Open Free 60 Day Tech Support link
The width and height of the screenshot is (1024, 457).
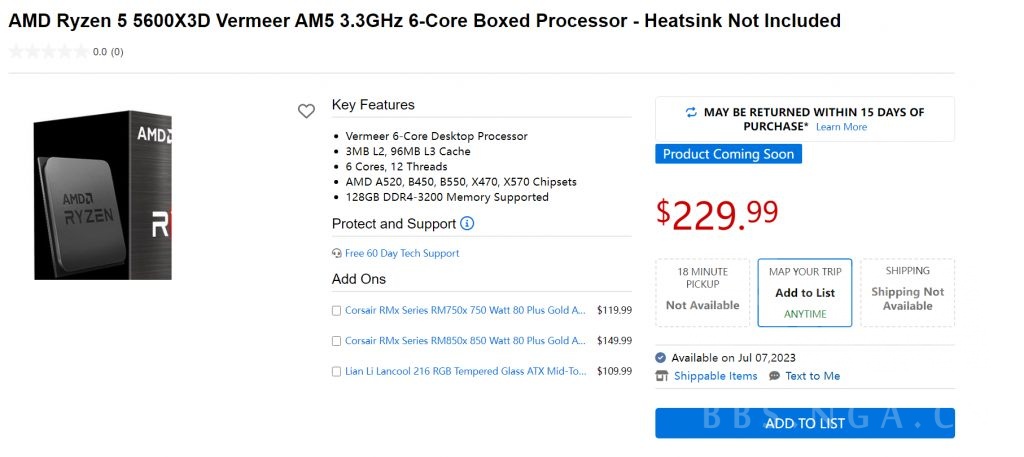pos(402,254)
